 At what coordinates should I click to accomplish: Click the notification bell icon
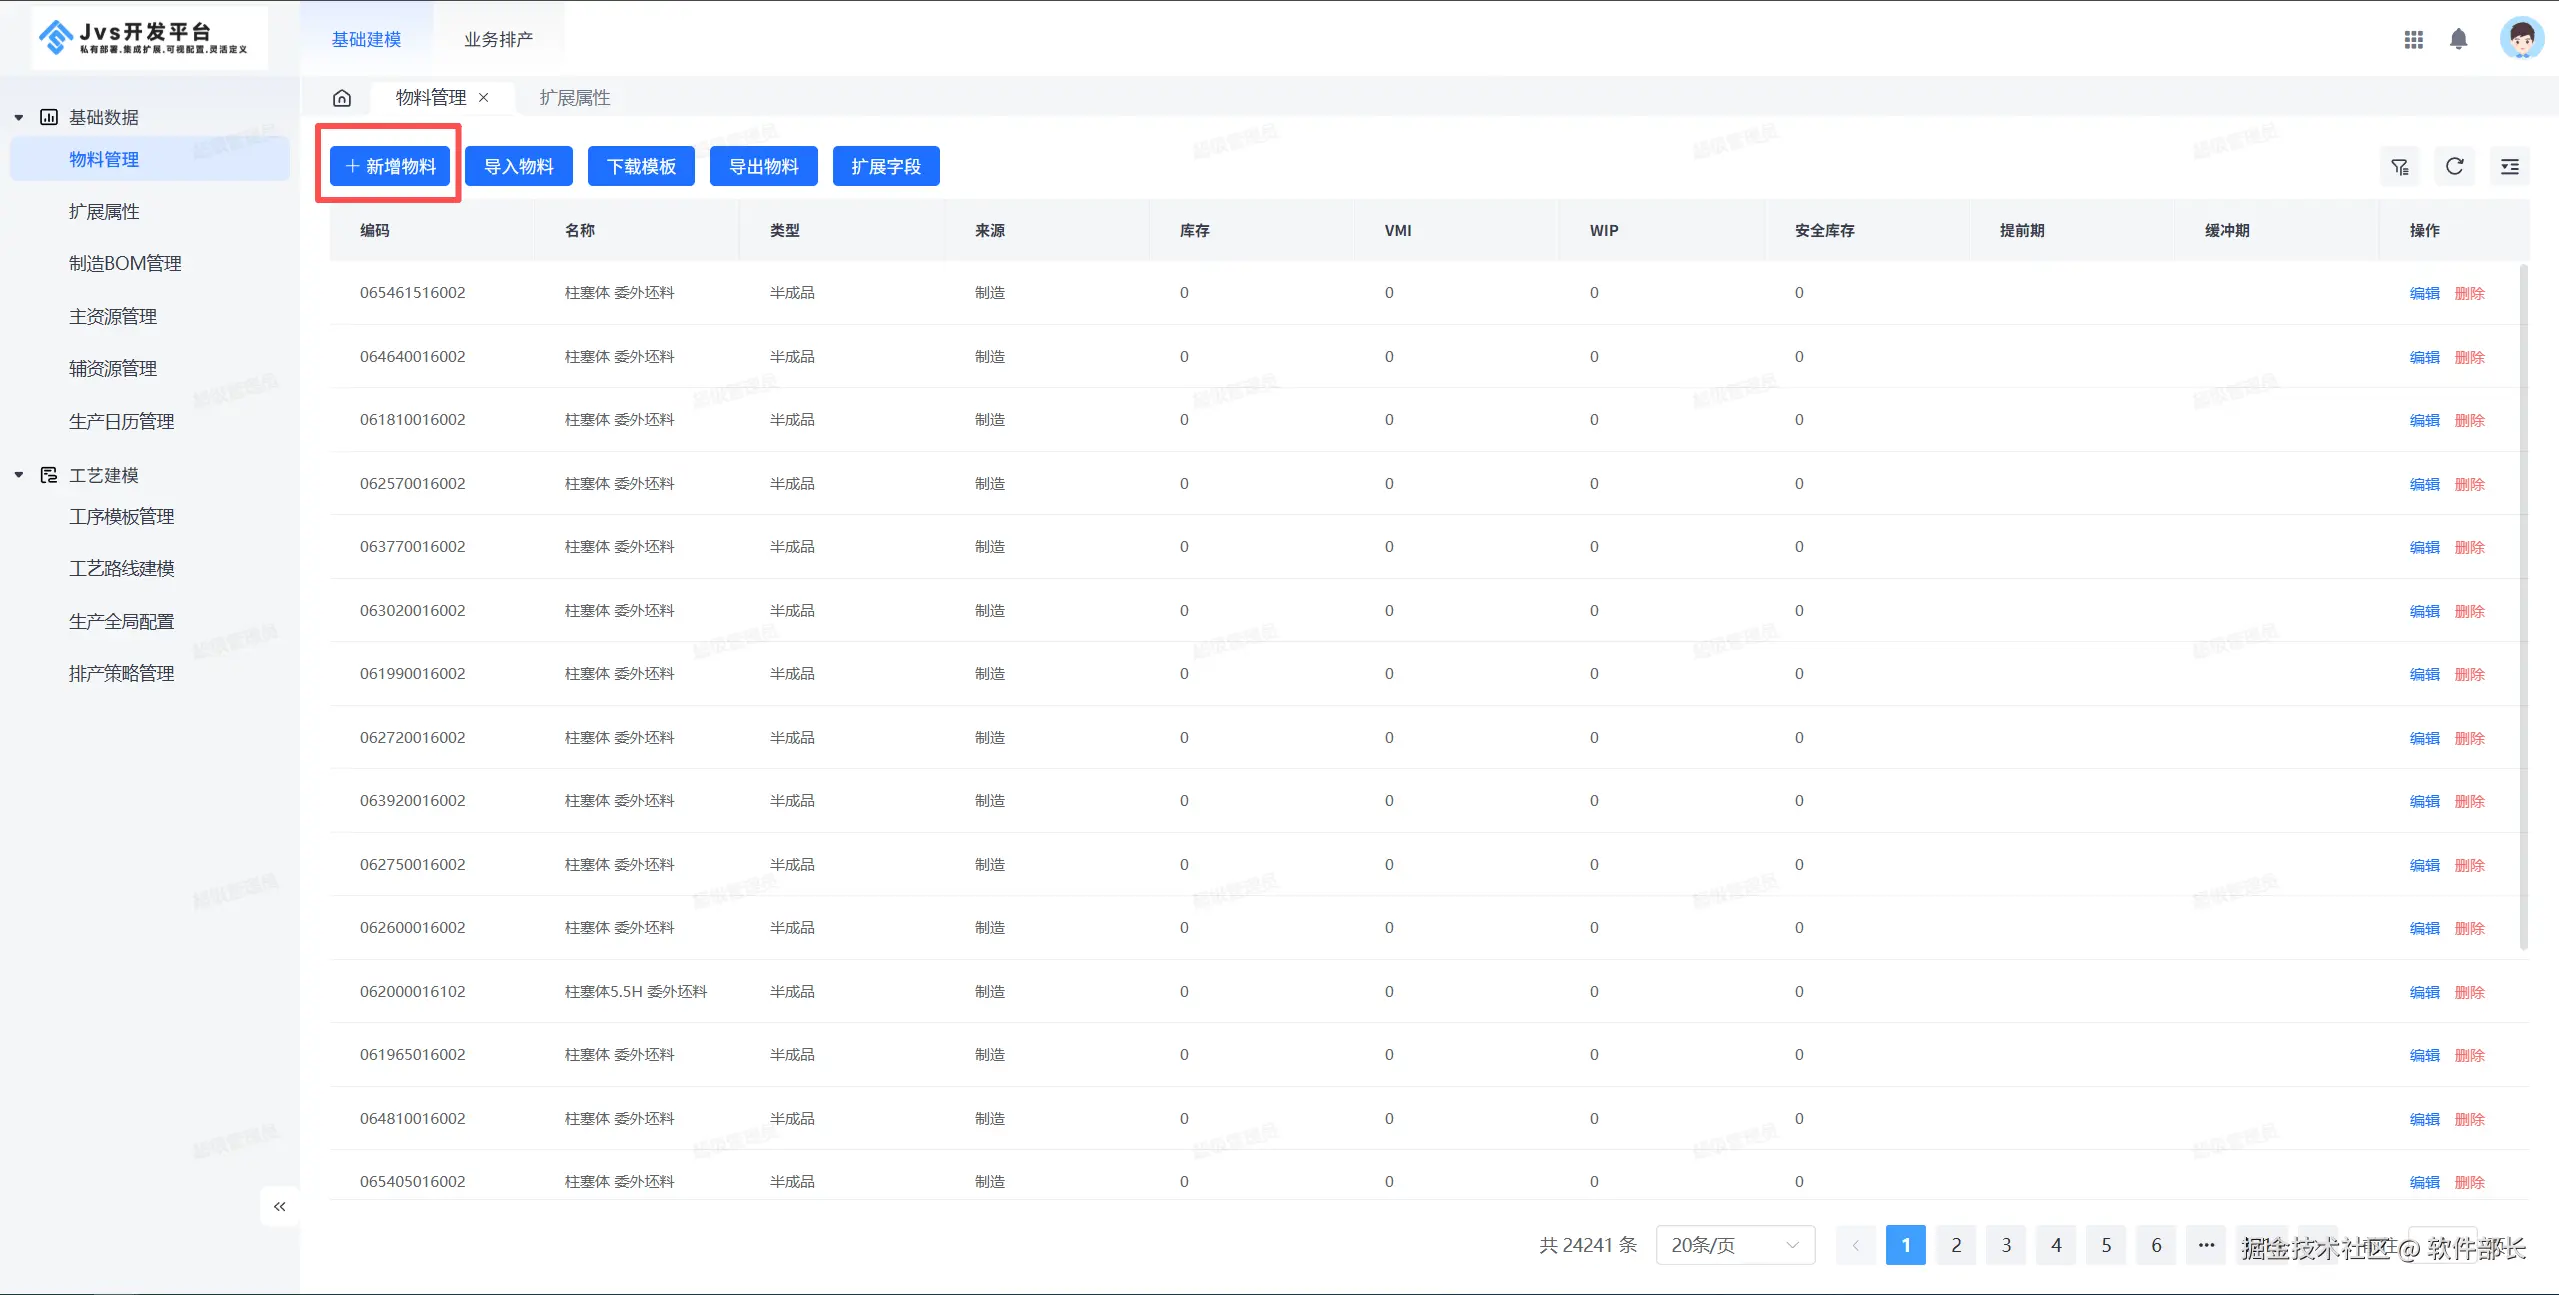click(2458, 39)
